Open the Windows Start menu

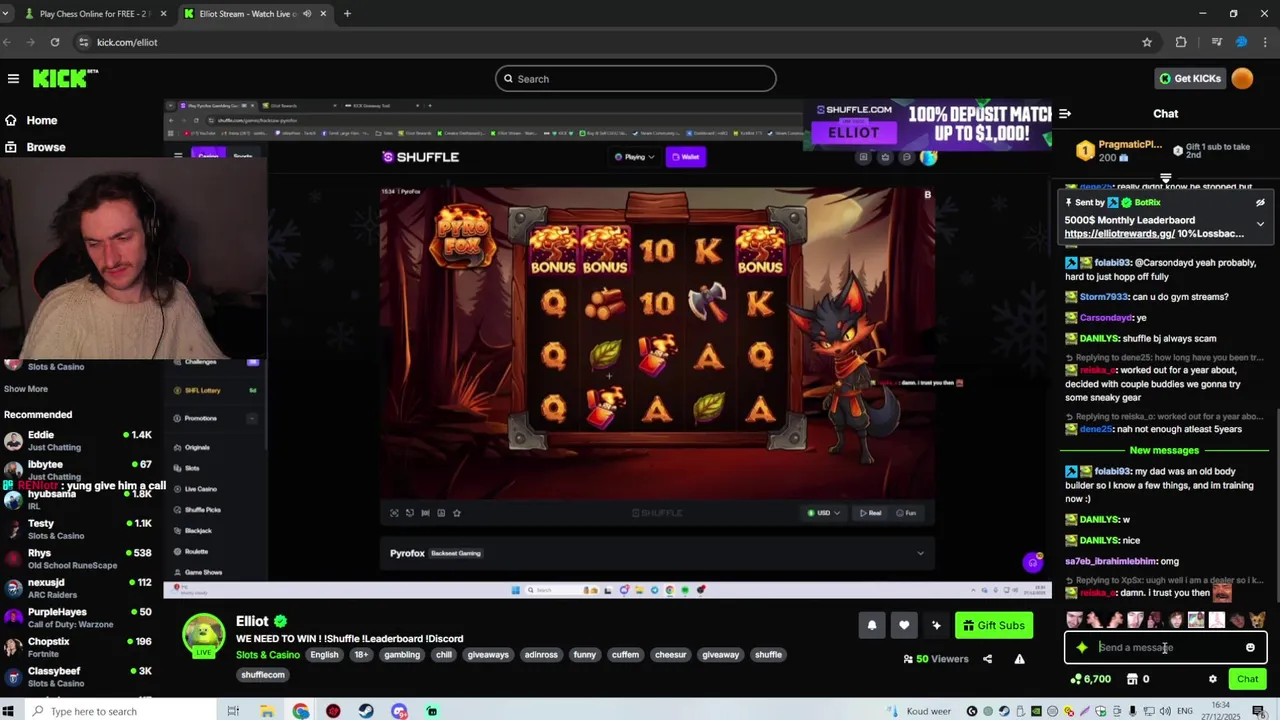pyautogui.click(x=10, y=711)
